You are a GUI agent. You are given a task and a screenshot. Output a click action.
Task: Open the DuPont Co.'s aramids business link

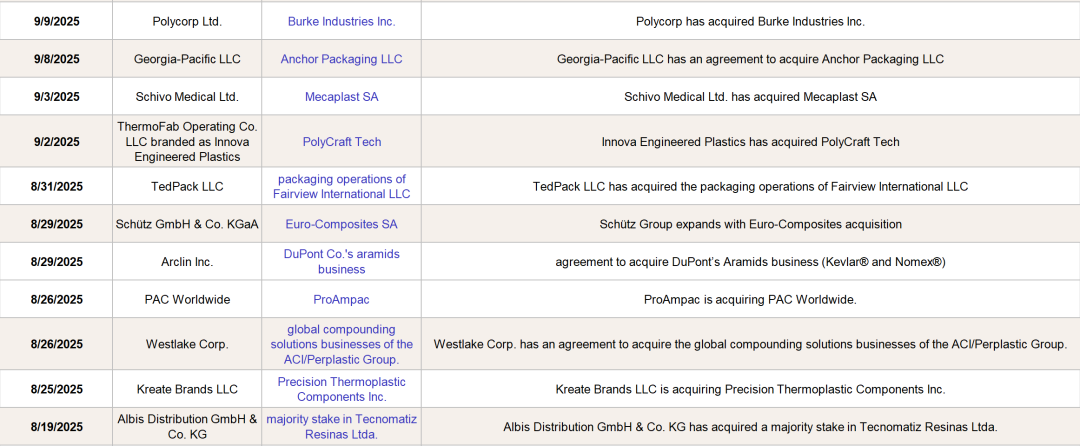coord(341,262)
